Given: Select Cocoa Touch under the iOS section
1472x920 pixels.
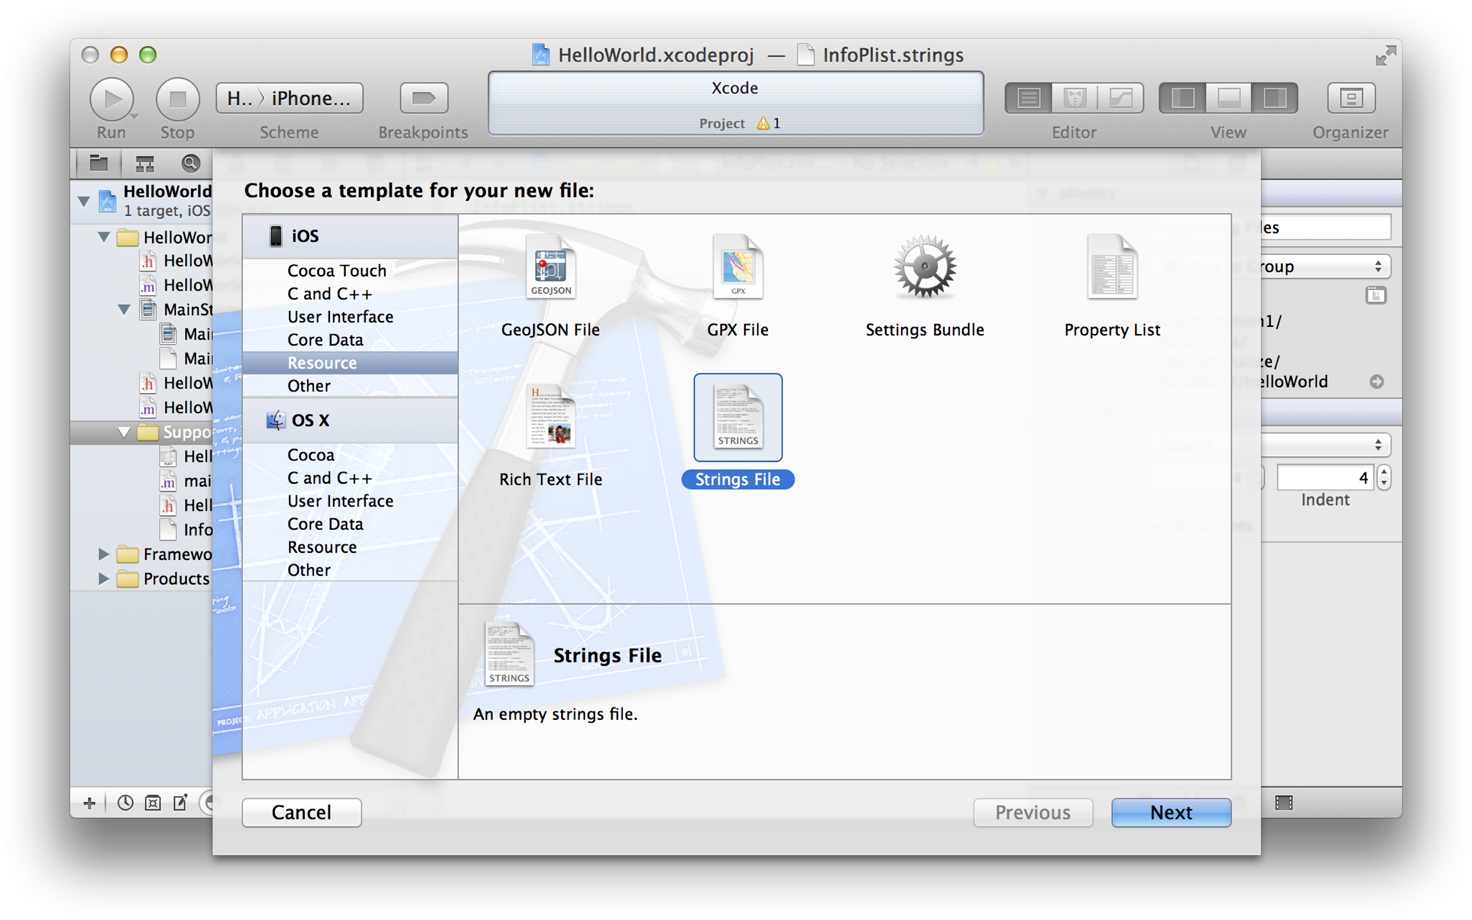Looking at the screenshot, I should [x=336, y=270].
